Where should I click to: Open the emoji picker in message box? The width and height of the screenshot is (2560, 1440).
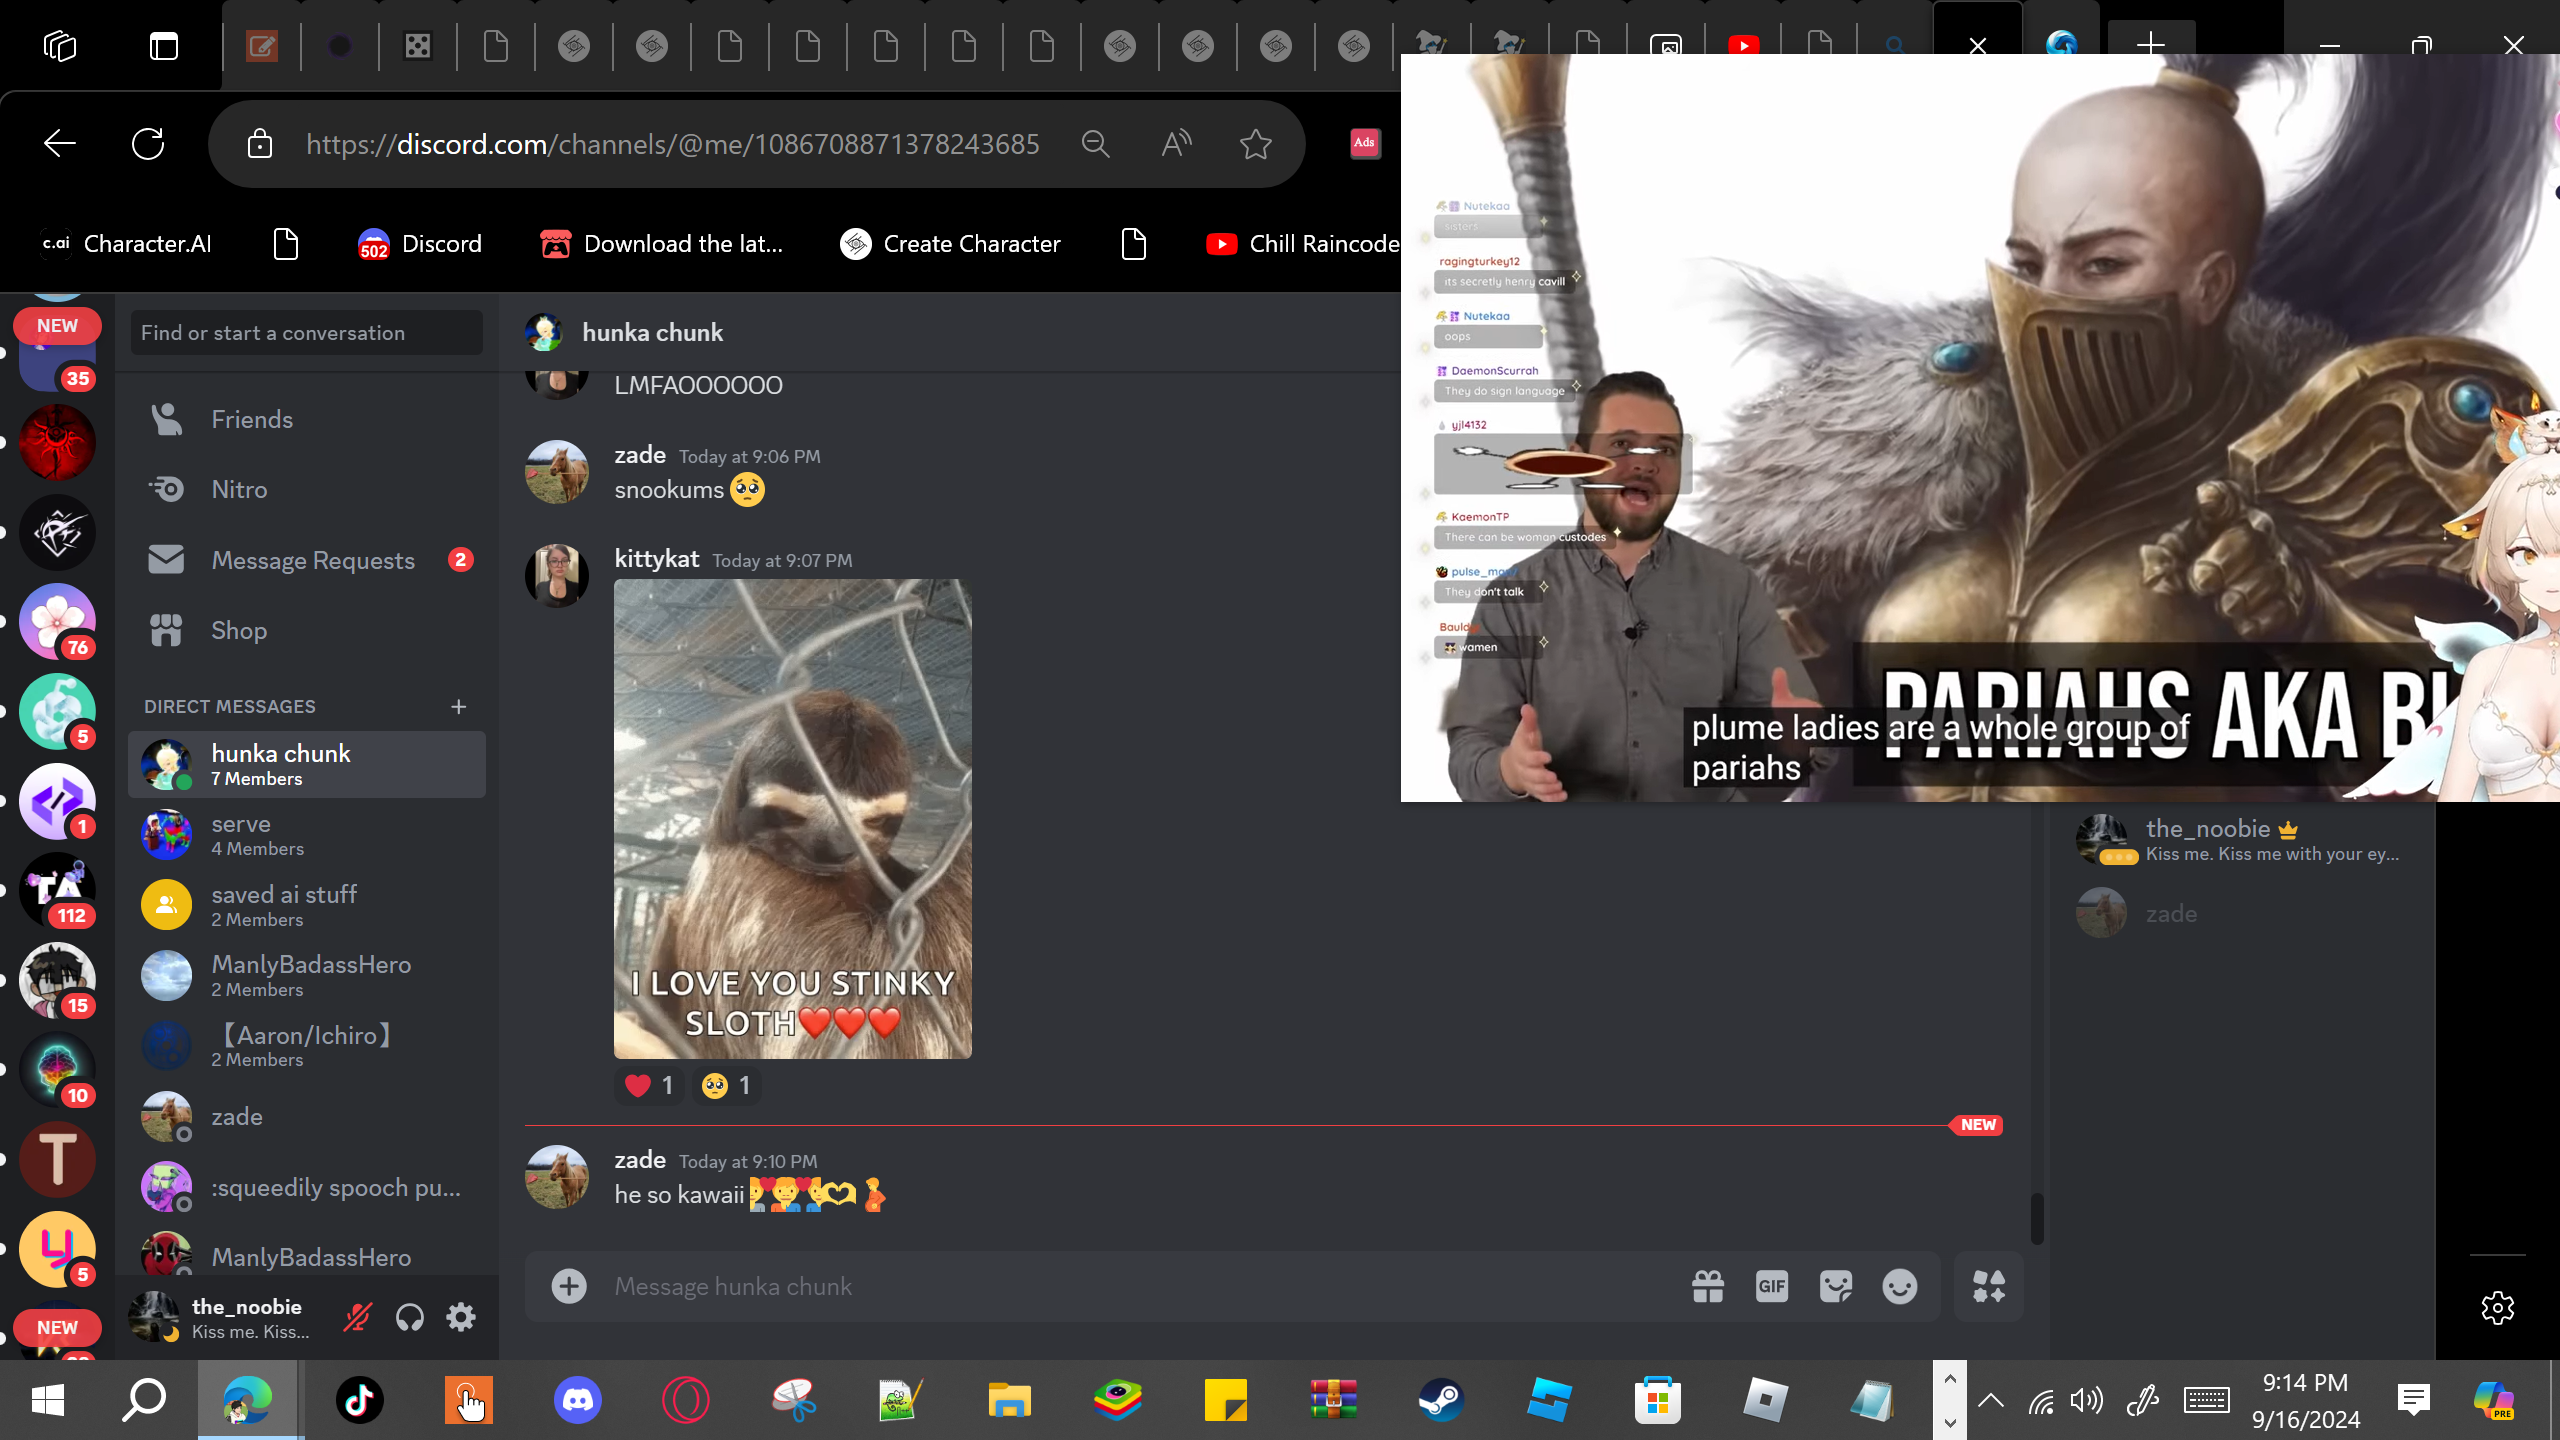coord(1900,1286)
